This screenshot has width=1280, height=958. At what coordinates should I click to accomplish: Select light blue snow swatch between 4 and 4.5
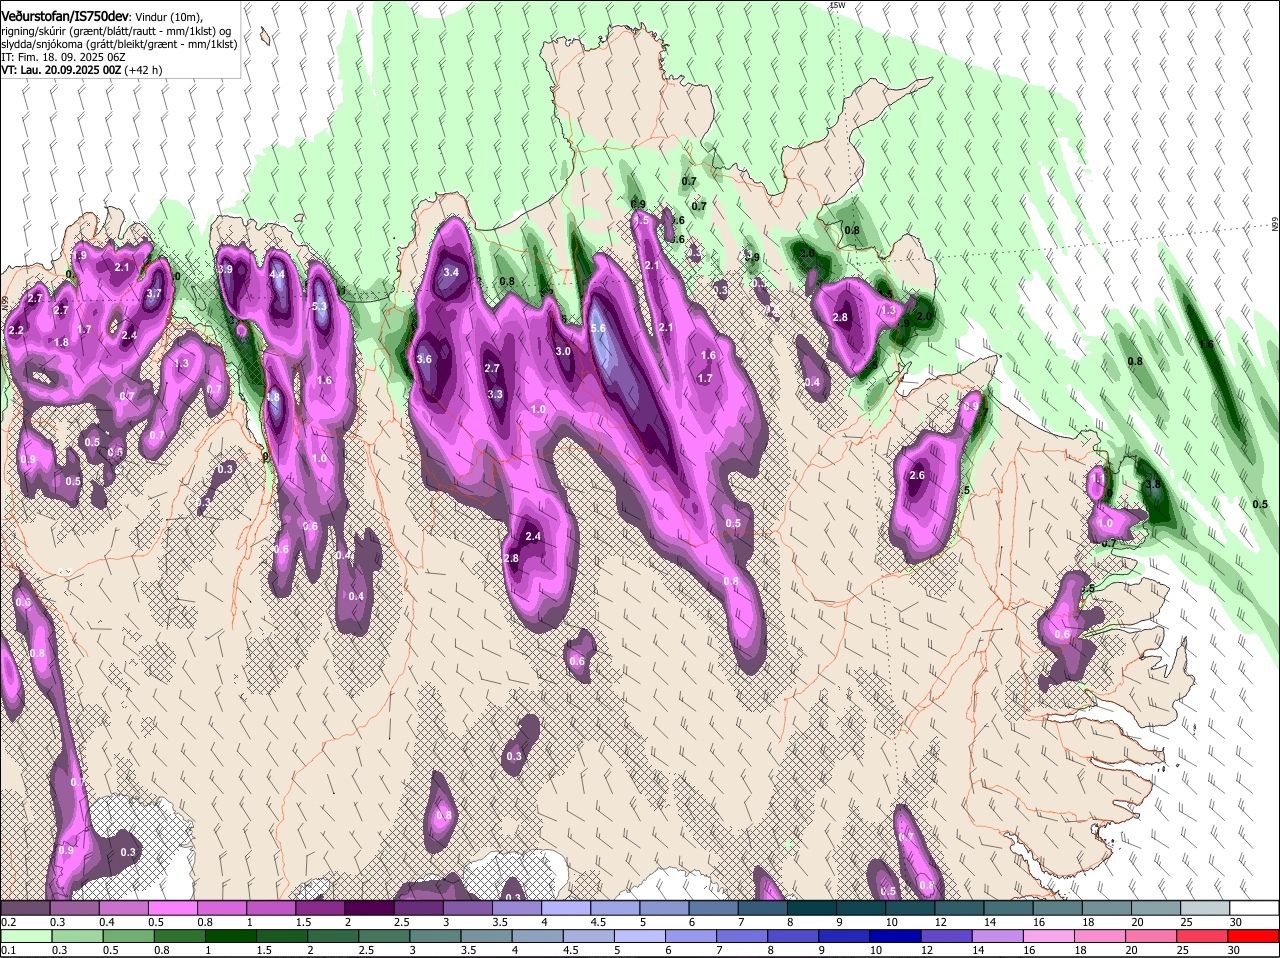coord(566,908)
